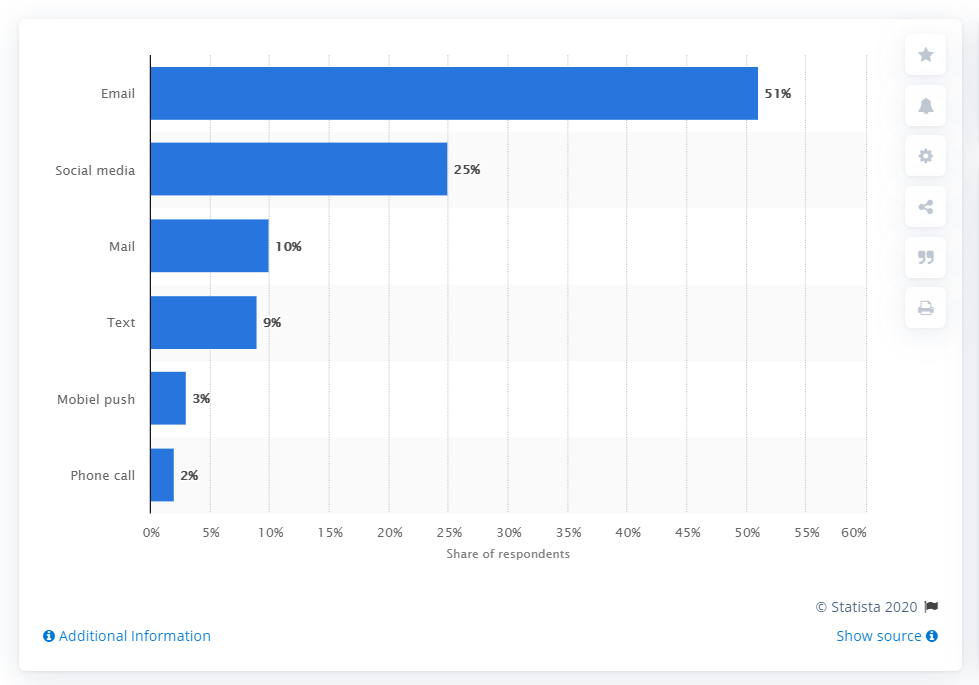The height and width of the screenshot is (685, 979).
Task: Click the Mobiel push bar showing 3%
Action: pyautogui.click(x=167, y=399)
